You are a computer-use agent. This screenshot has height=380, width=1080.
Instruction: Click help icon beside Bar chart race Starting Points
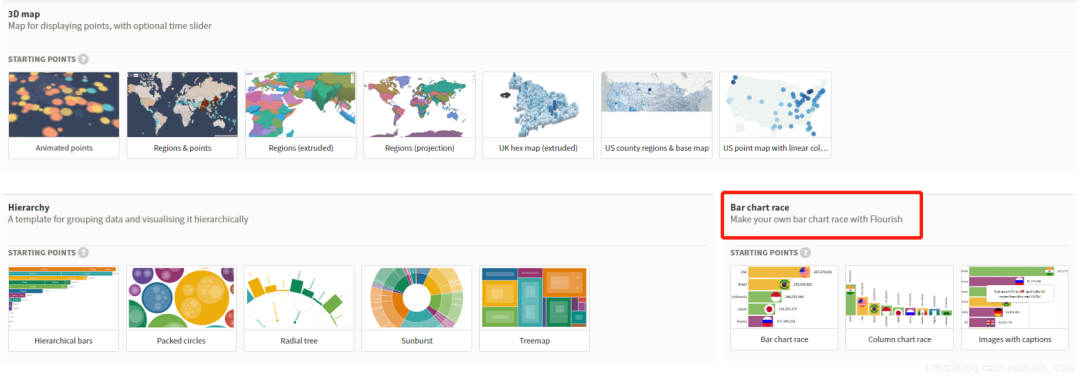[x=806, y=253]
